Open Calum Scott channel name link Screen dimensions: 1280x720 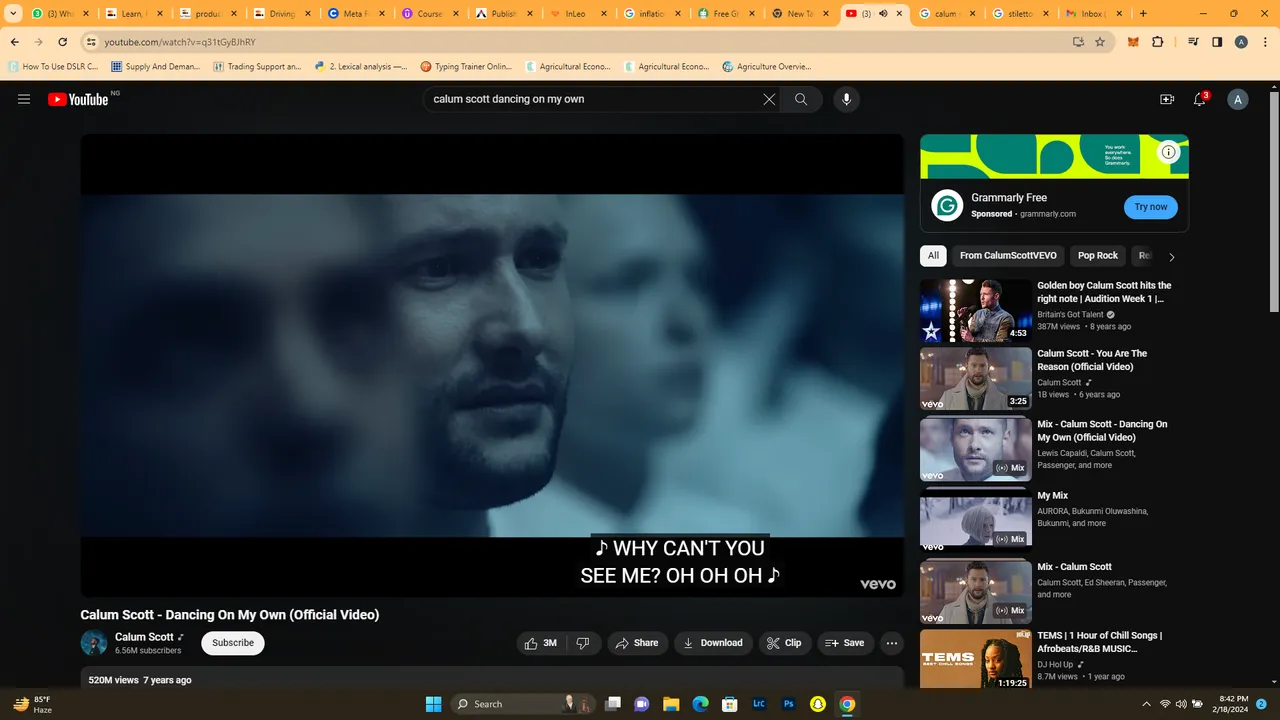(x=144, y=637)
